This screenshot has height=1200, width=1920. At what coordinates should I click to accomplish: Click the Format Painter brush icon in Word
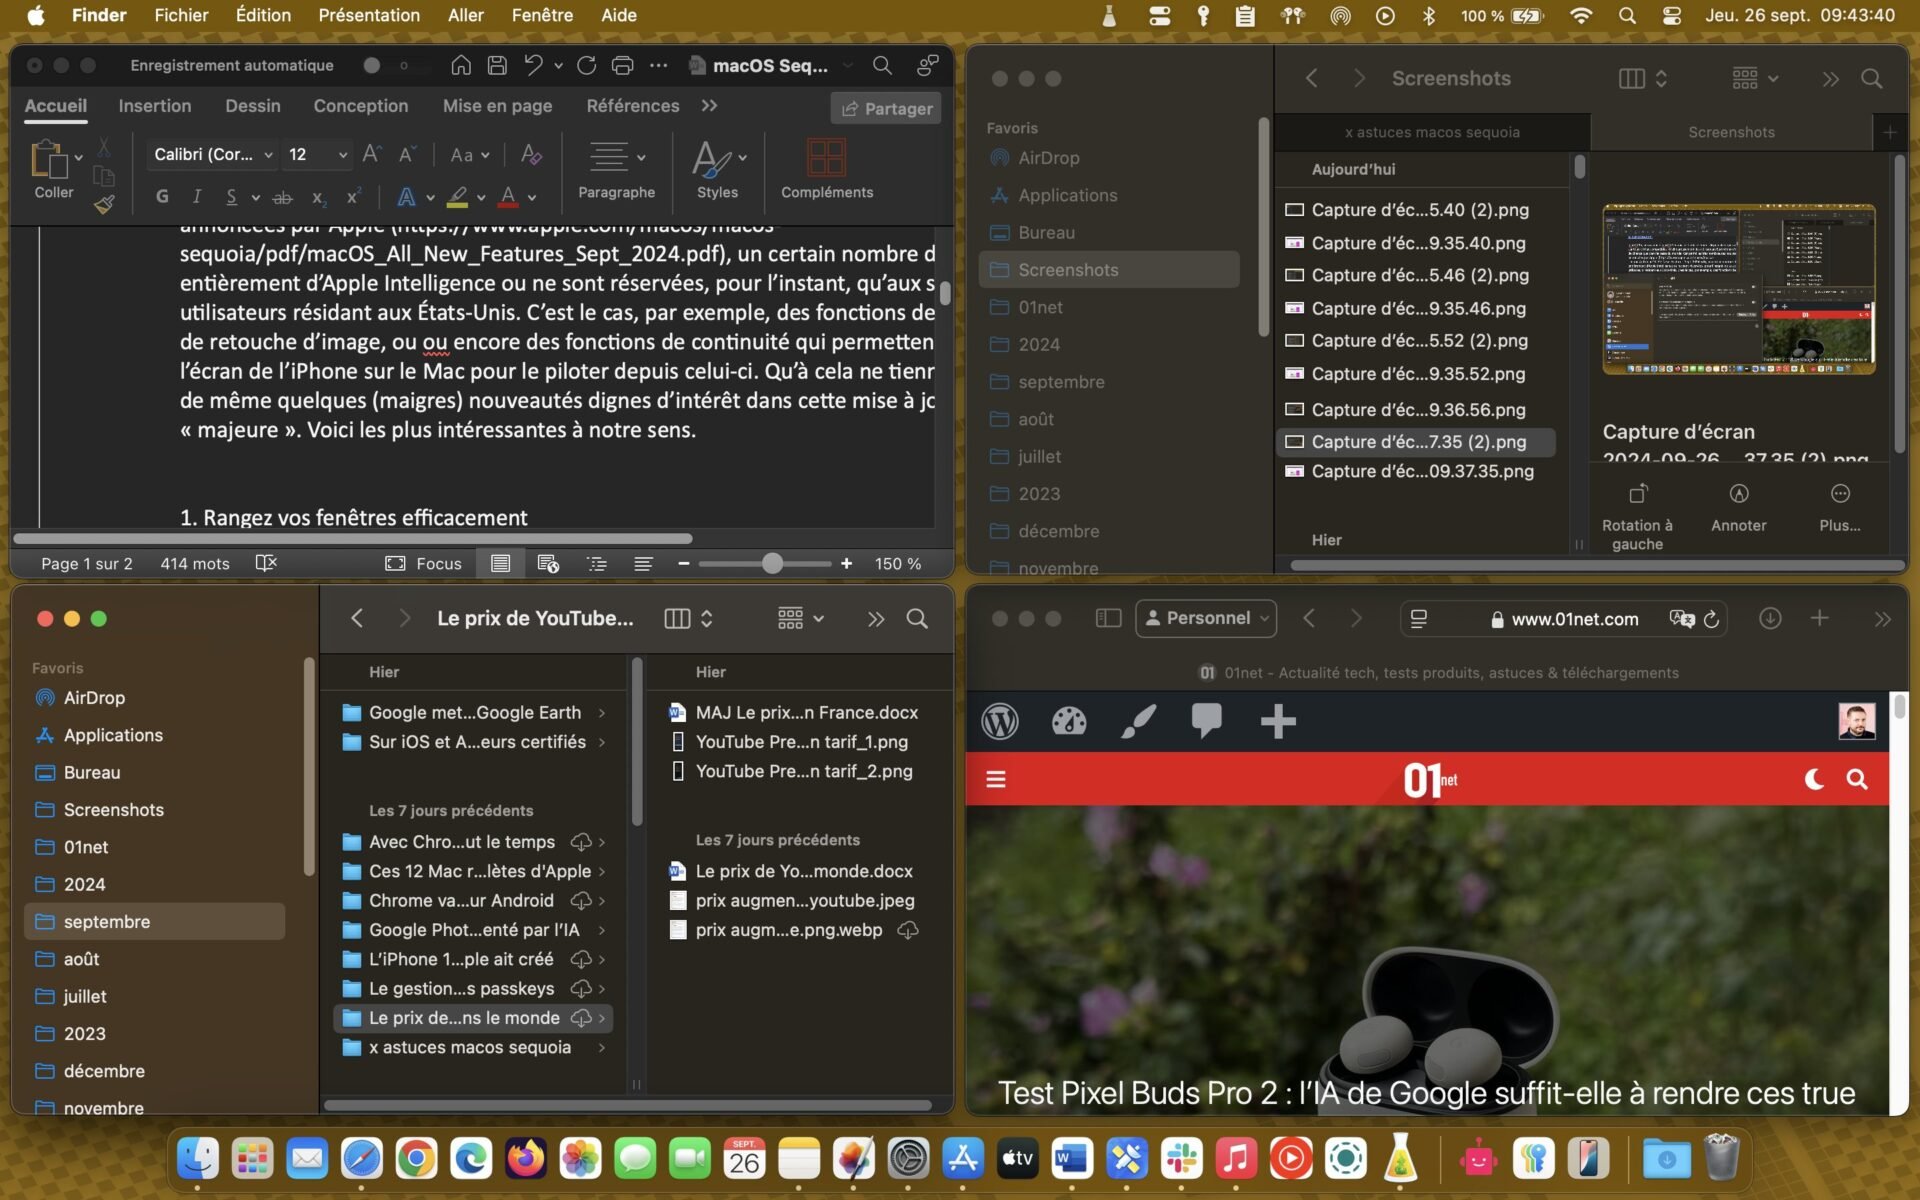coord(104,204)
